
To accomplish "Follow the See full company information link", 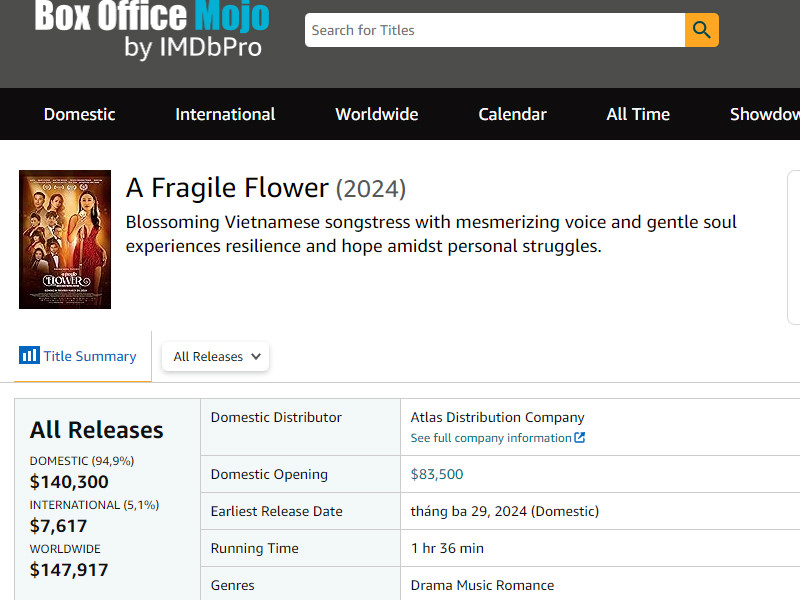I will point(491,438).
